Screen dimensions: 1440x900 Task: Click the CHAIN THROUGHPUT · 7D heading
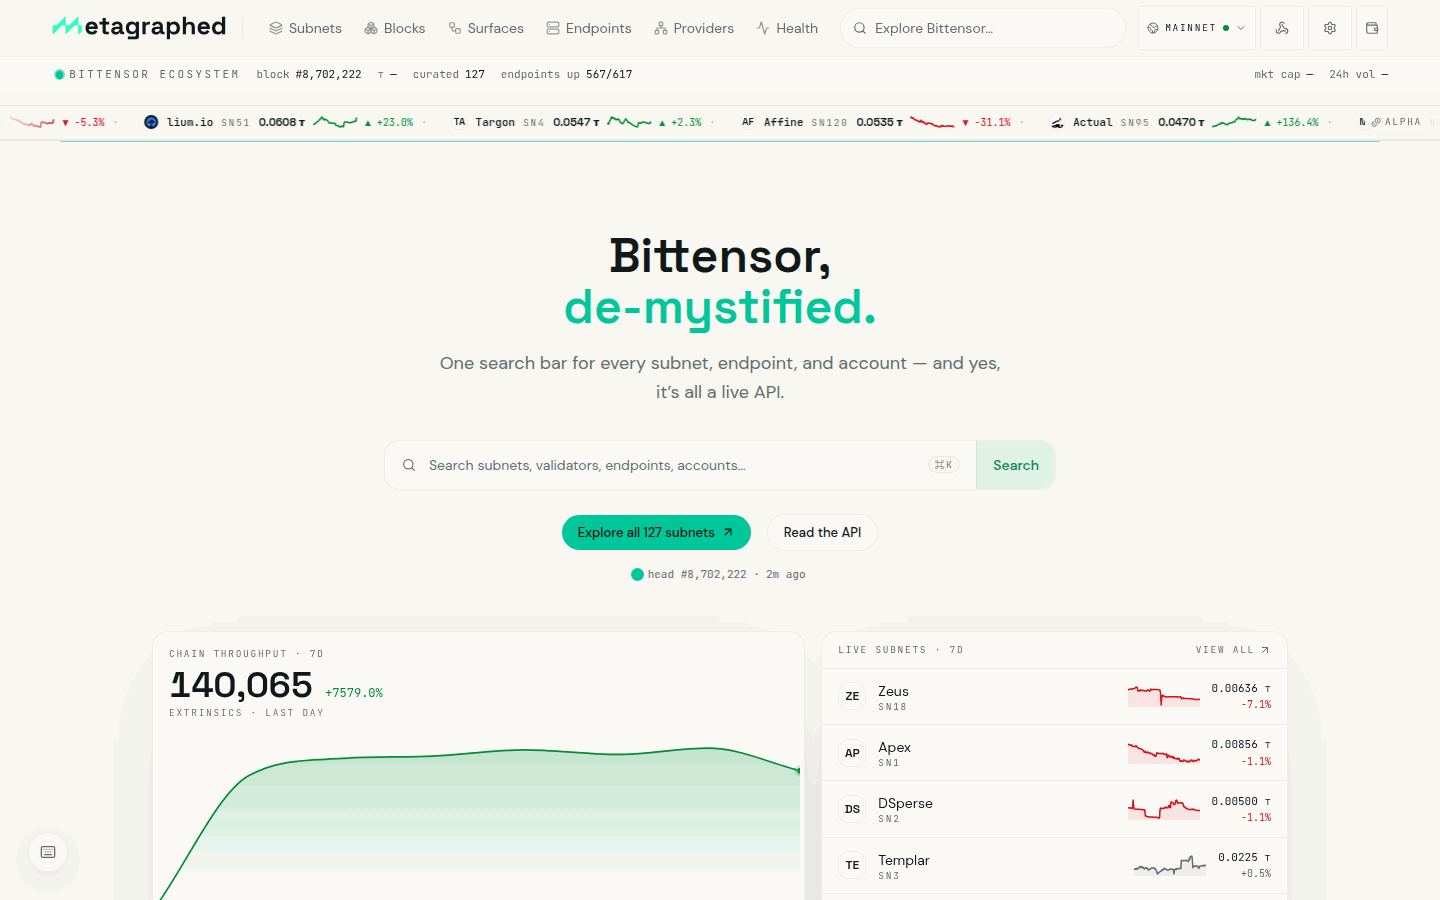246,654
